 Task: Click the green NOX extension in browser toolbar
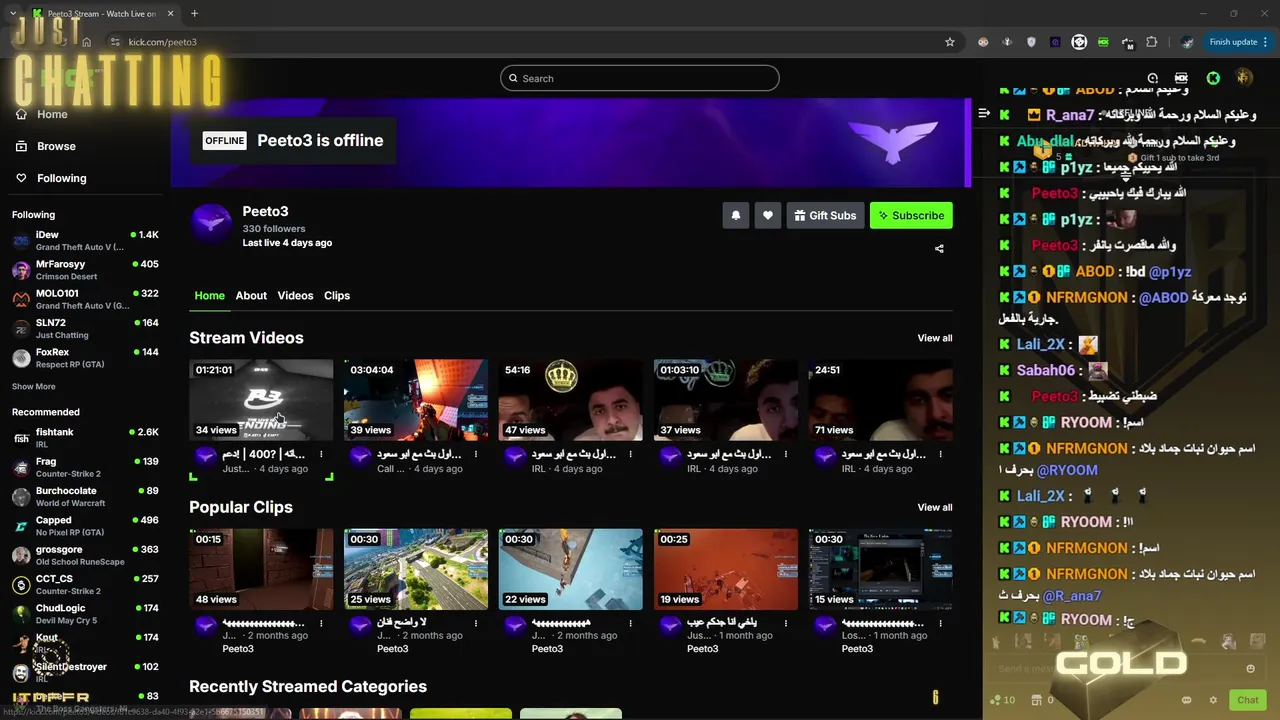[1103, 42]
